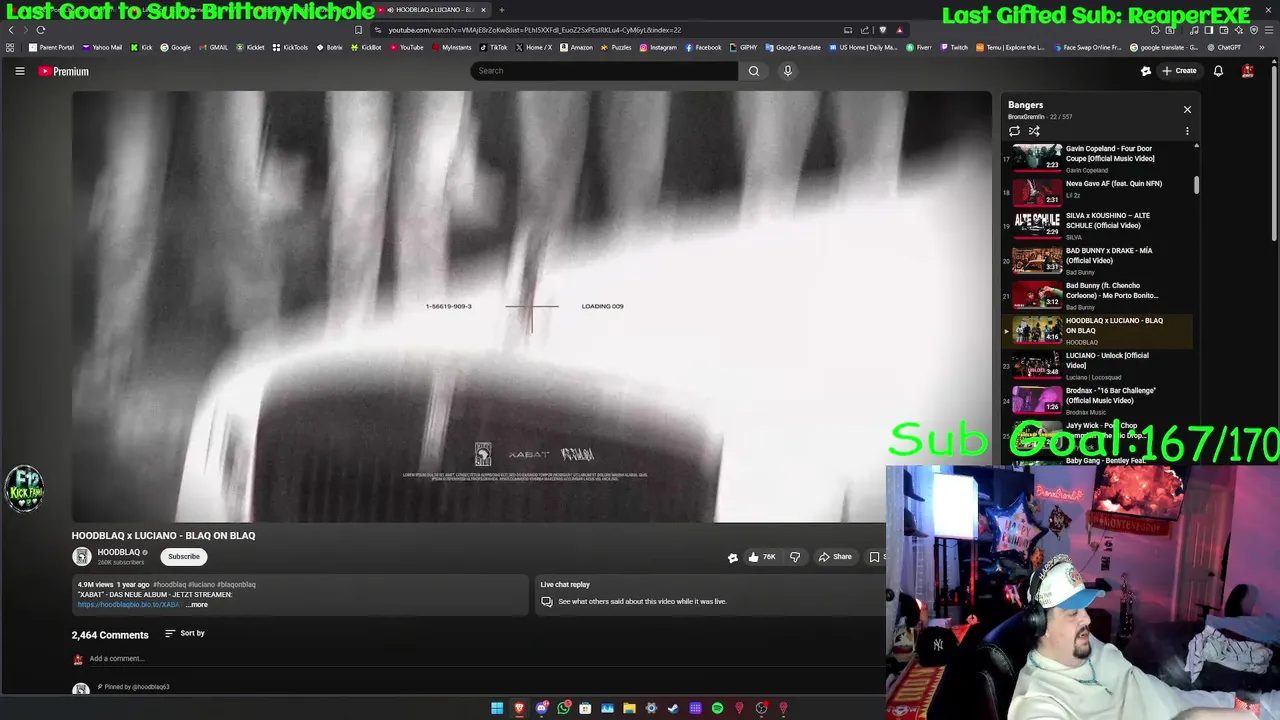This screenshot has width=1280, height=720.
Task: Open a new browser tab with plus
Action: click(x=502, y=10)
